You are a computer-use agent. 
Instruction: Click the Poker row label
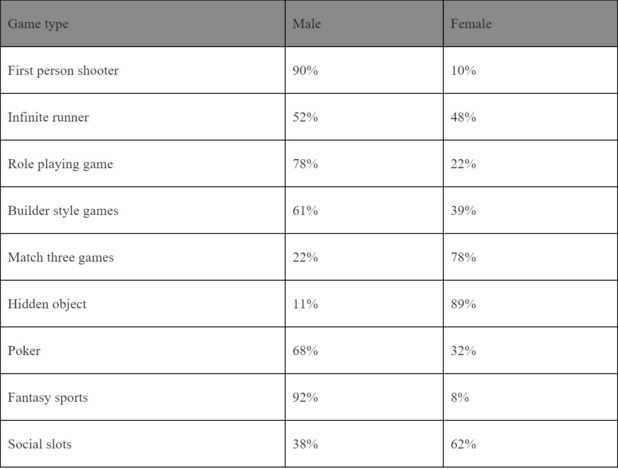point(24,351)
